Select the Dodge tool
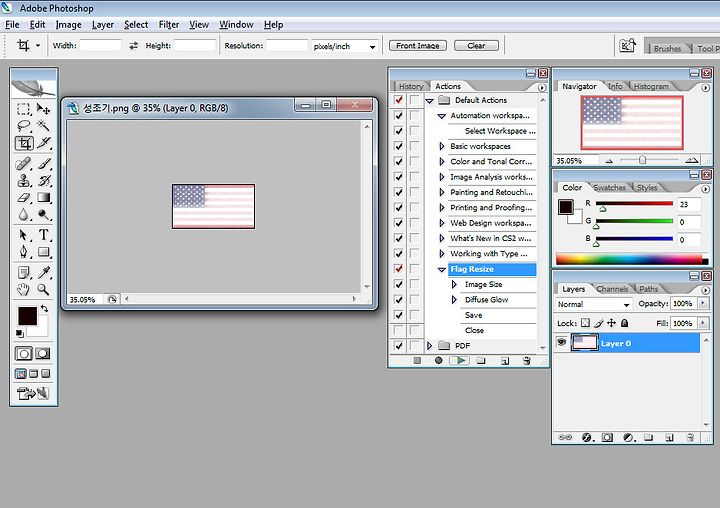The image size is (720, 508). tap(44, 214)
